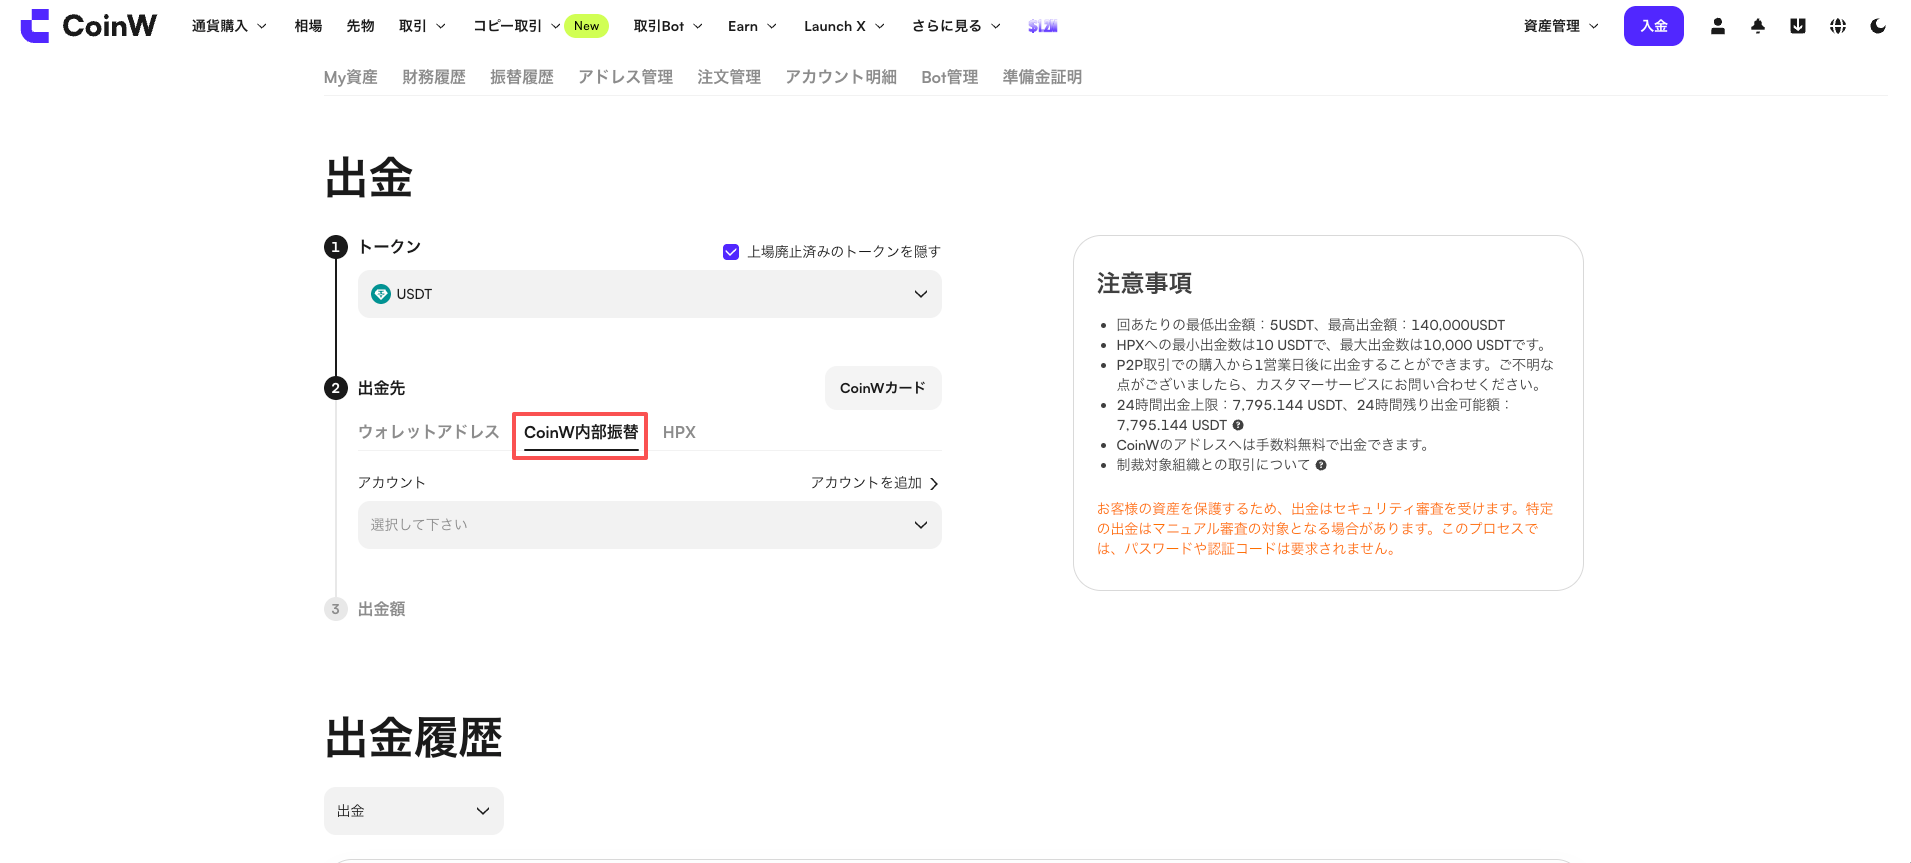Open the language globe icon
This screenshot has height=863, width=1911.
(1838, 26)
